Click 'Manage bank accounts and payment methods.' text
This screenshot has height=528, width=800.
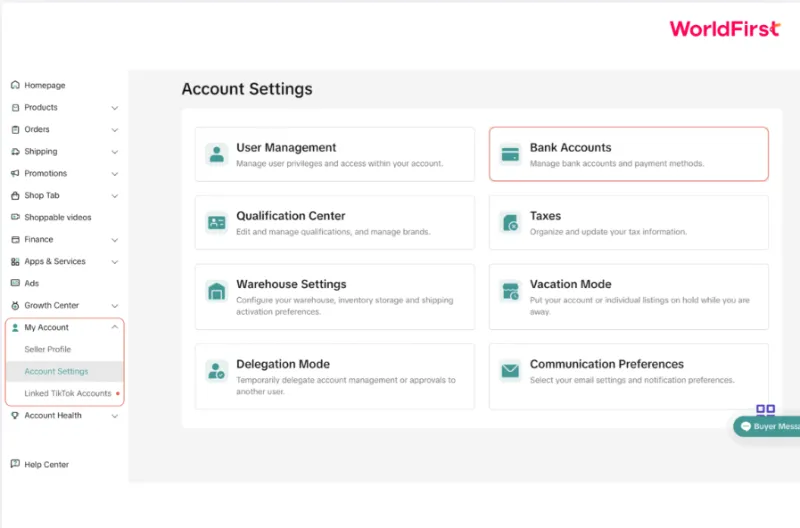tap(617, 163)
